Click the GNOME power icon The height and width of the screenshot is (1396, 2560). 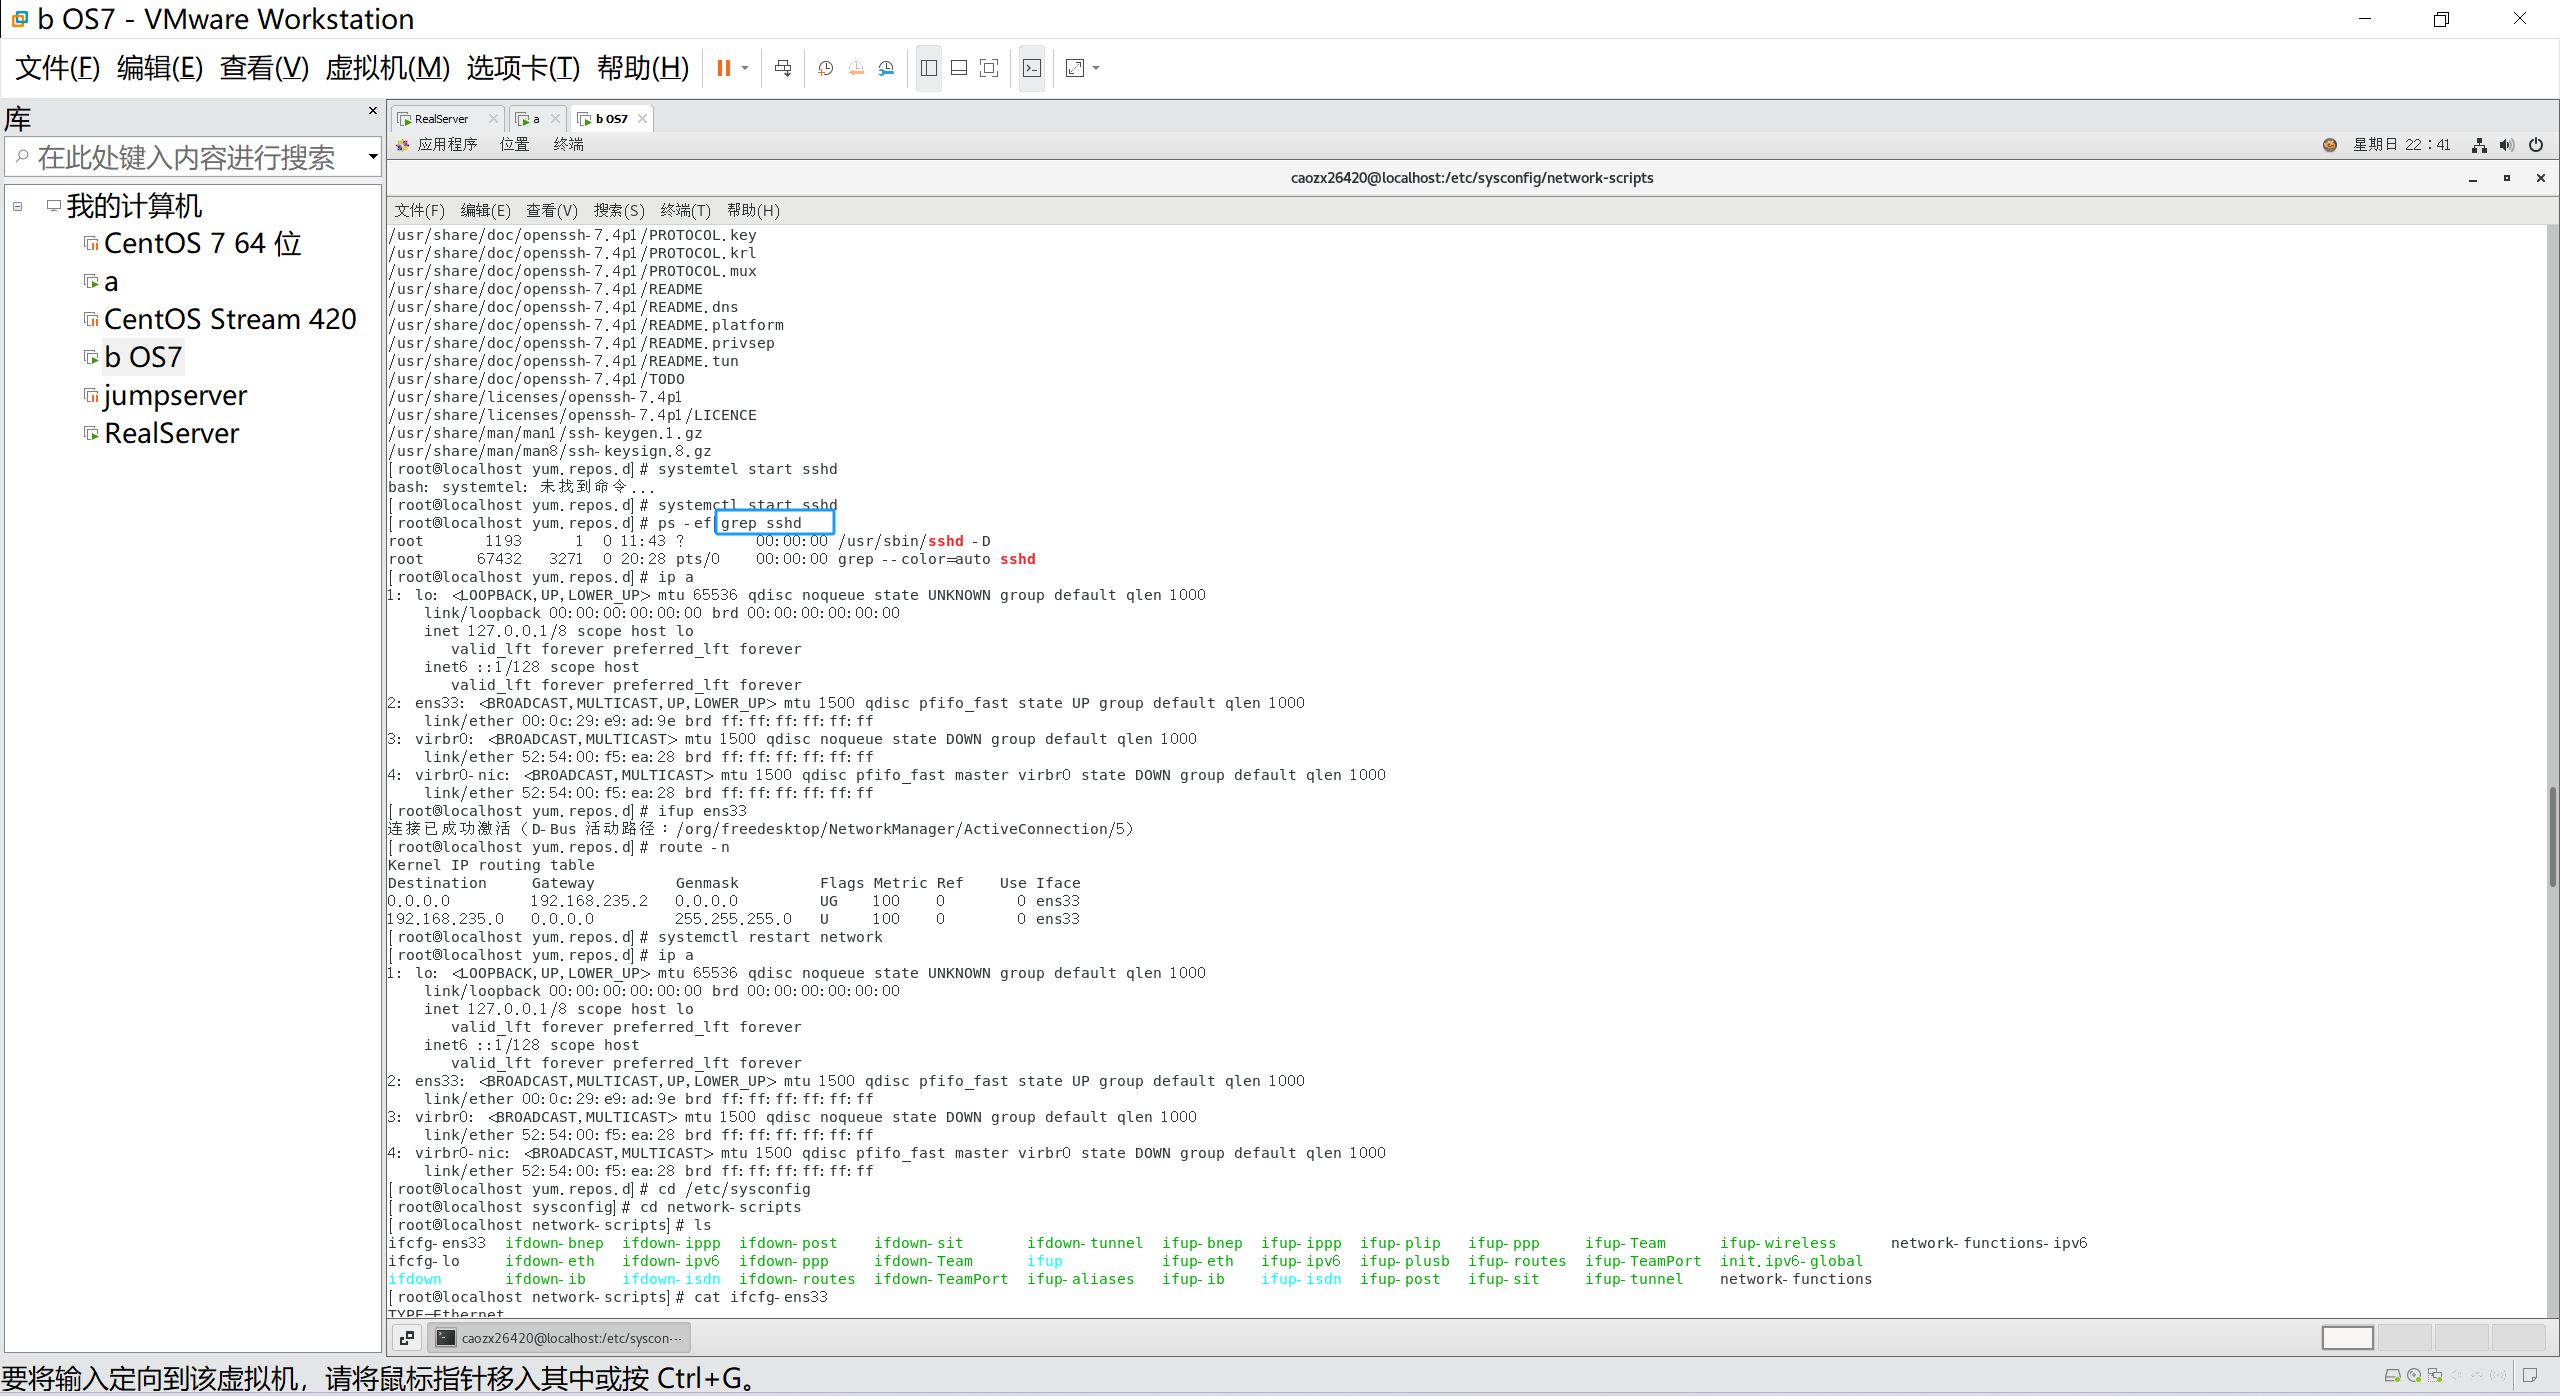[2536, 145]
